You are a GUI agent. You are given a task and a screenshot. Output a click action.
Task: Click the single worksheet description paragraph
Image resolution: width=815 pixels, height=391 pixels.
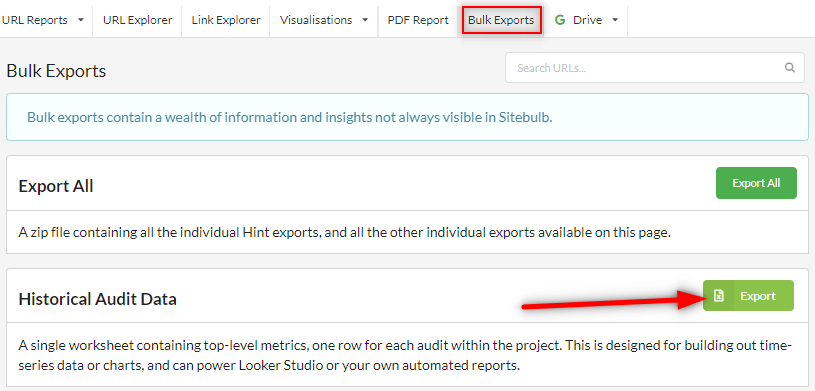coord(405,356)
